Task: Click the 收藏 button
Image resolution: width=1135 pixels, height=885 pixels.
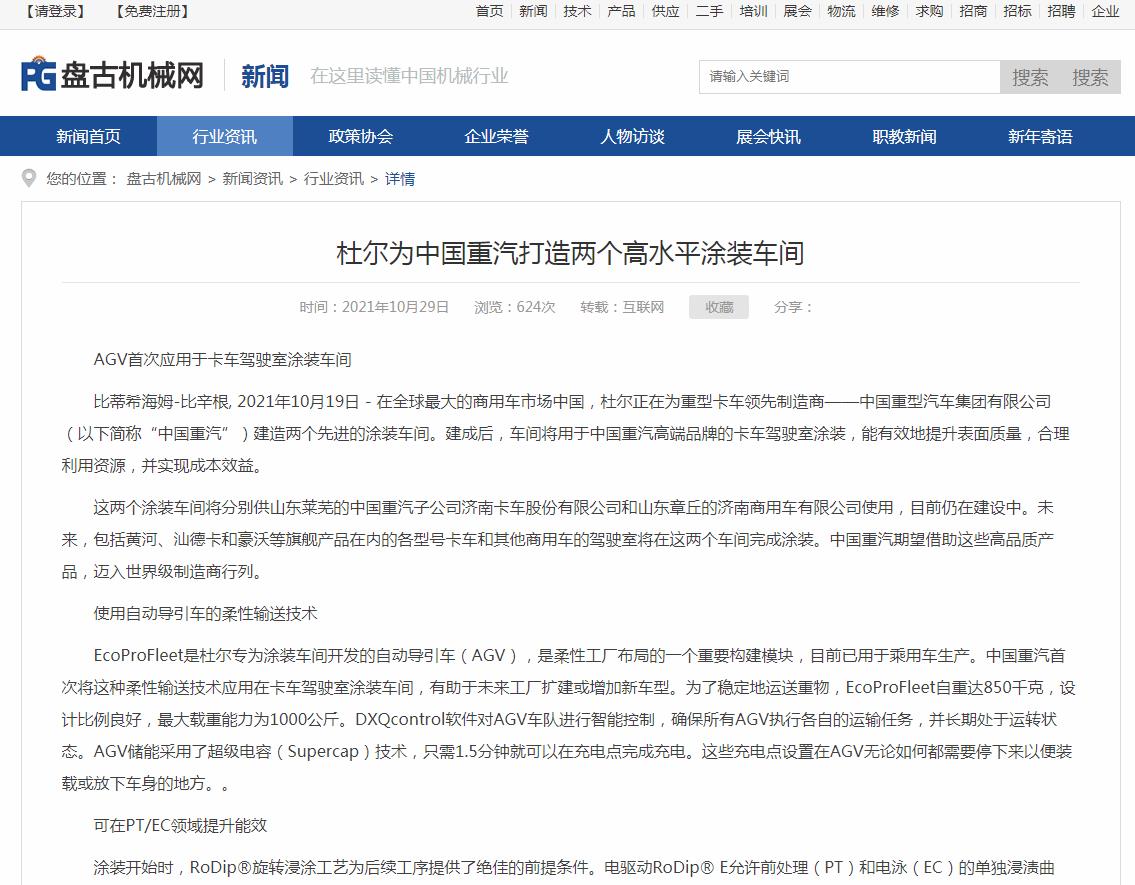Action: 719,307
